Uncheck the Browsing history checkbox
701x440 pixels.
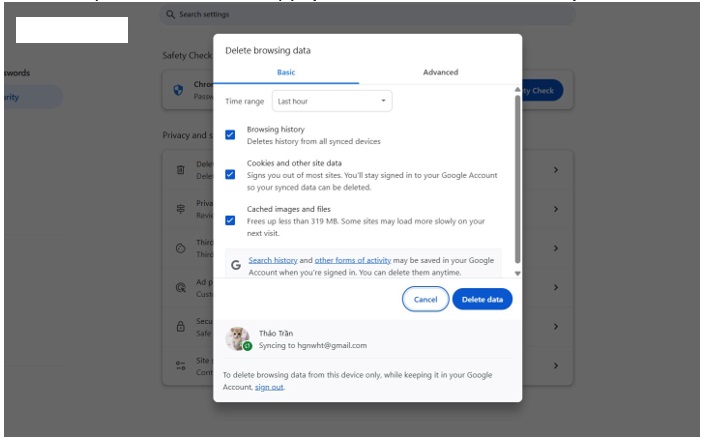231,135
